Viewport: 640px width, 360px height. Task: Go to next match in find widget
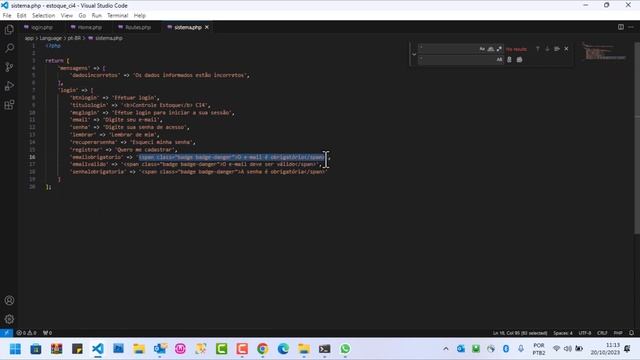547,49
